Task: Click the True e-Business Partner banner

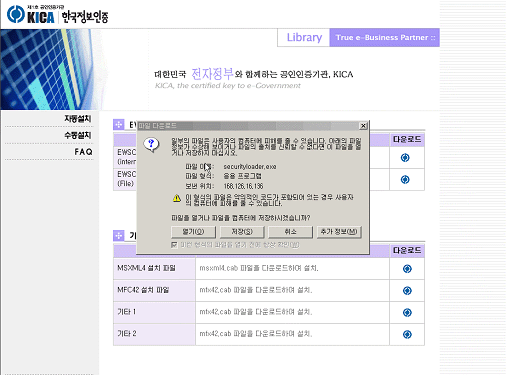Action: coord(385,37)
